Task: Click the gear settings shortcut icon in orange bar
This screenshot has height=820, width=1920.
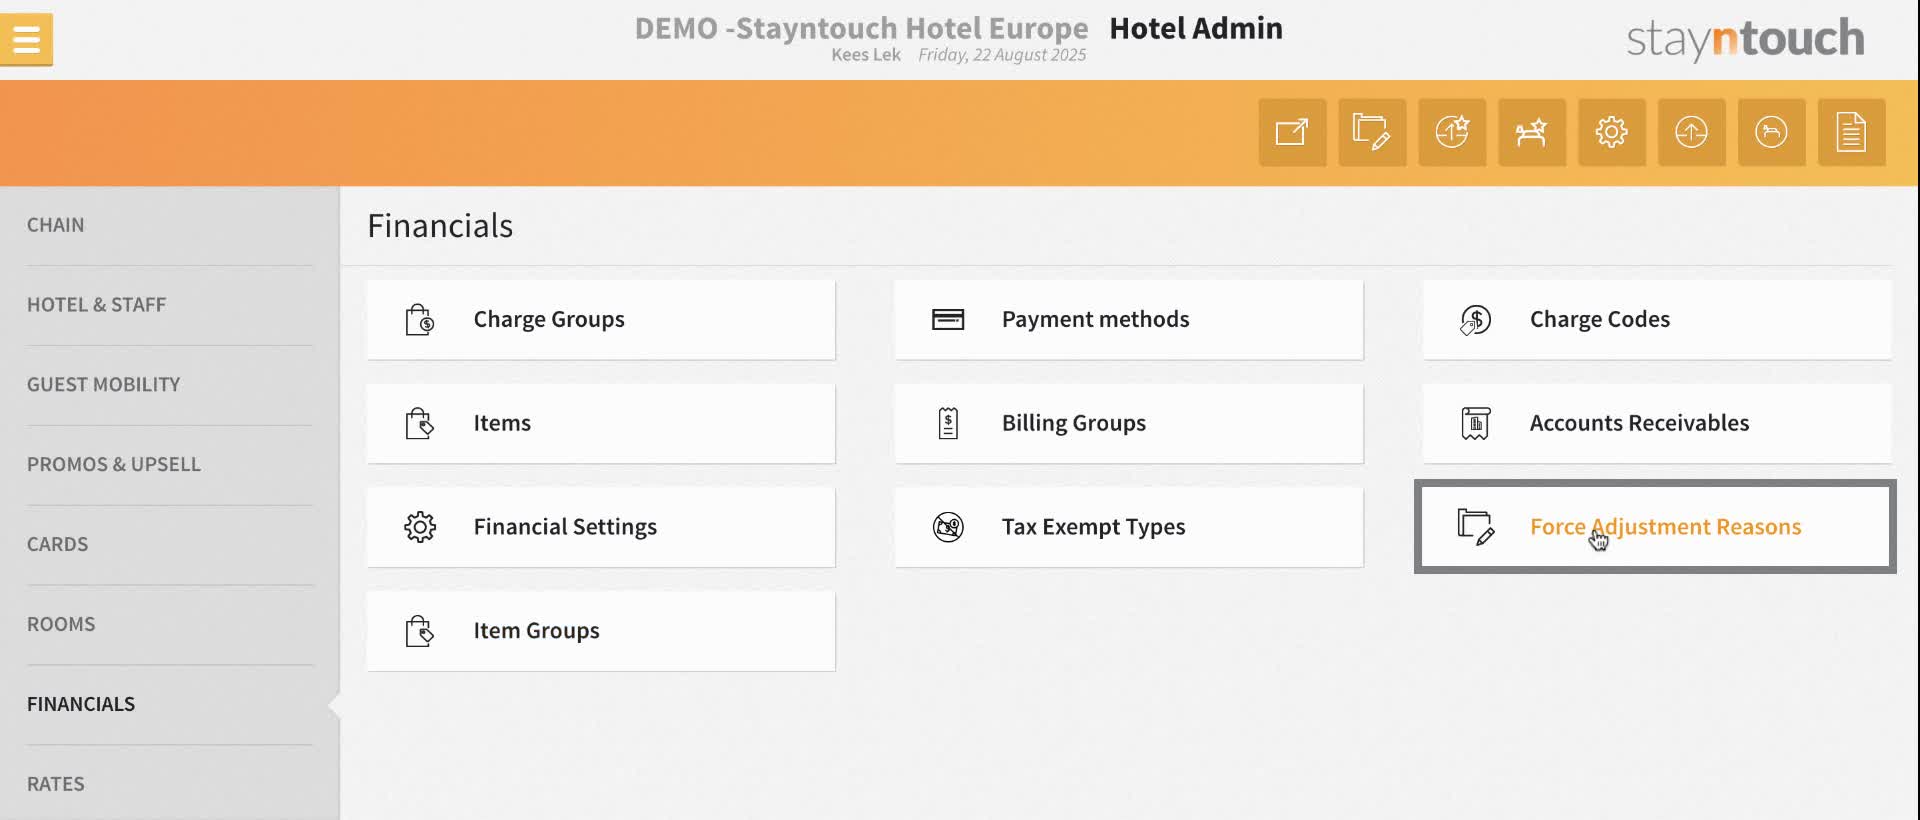Action: pyautogui.click(x=1612, y=132)
